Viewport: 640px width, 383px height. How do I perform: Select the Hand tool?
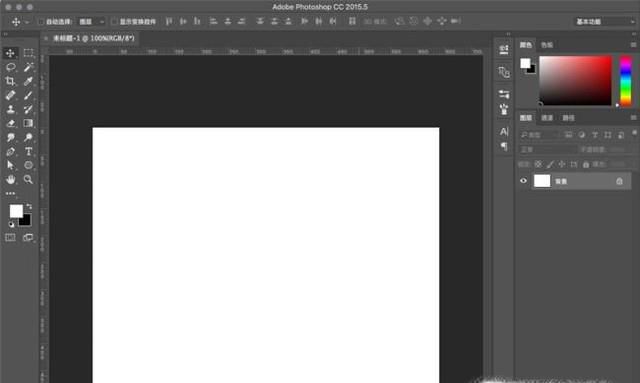tap(11, 180)
